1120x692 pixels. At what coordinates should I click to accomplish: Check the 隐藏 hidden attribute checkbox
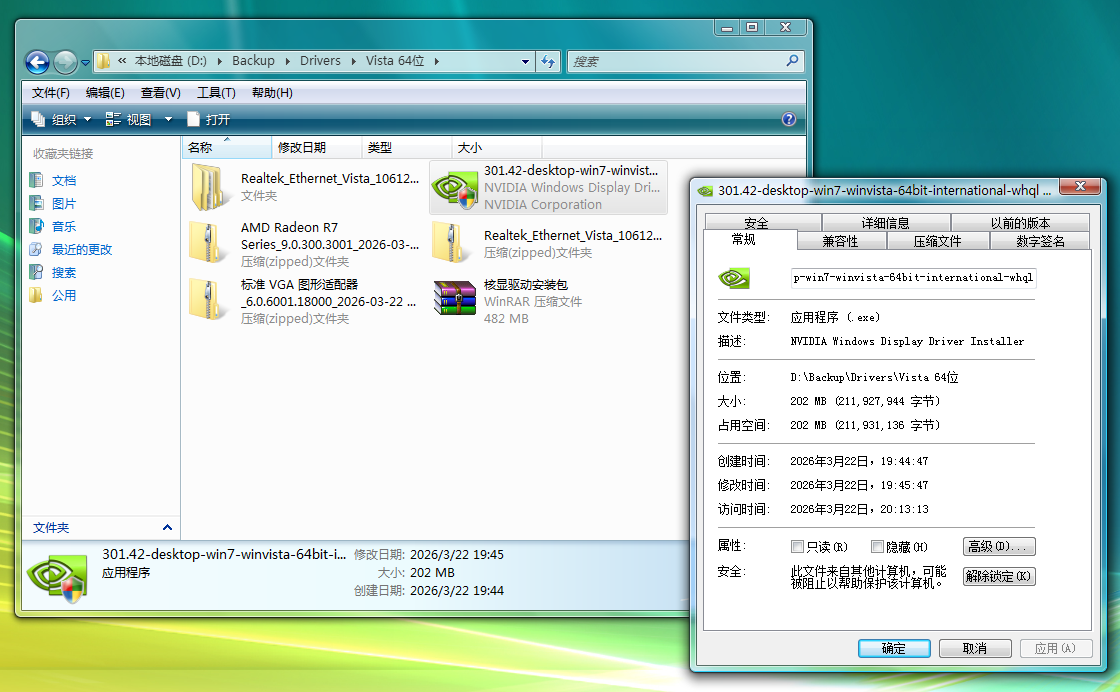(x=877, y=547)
